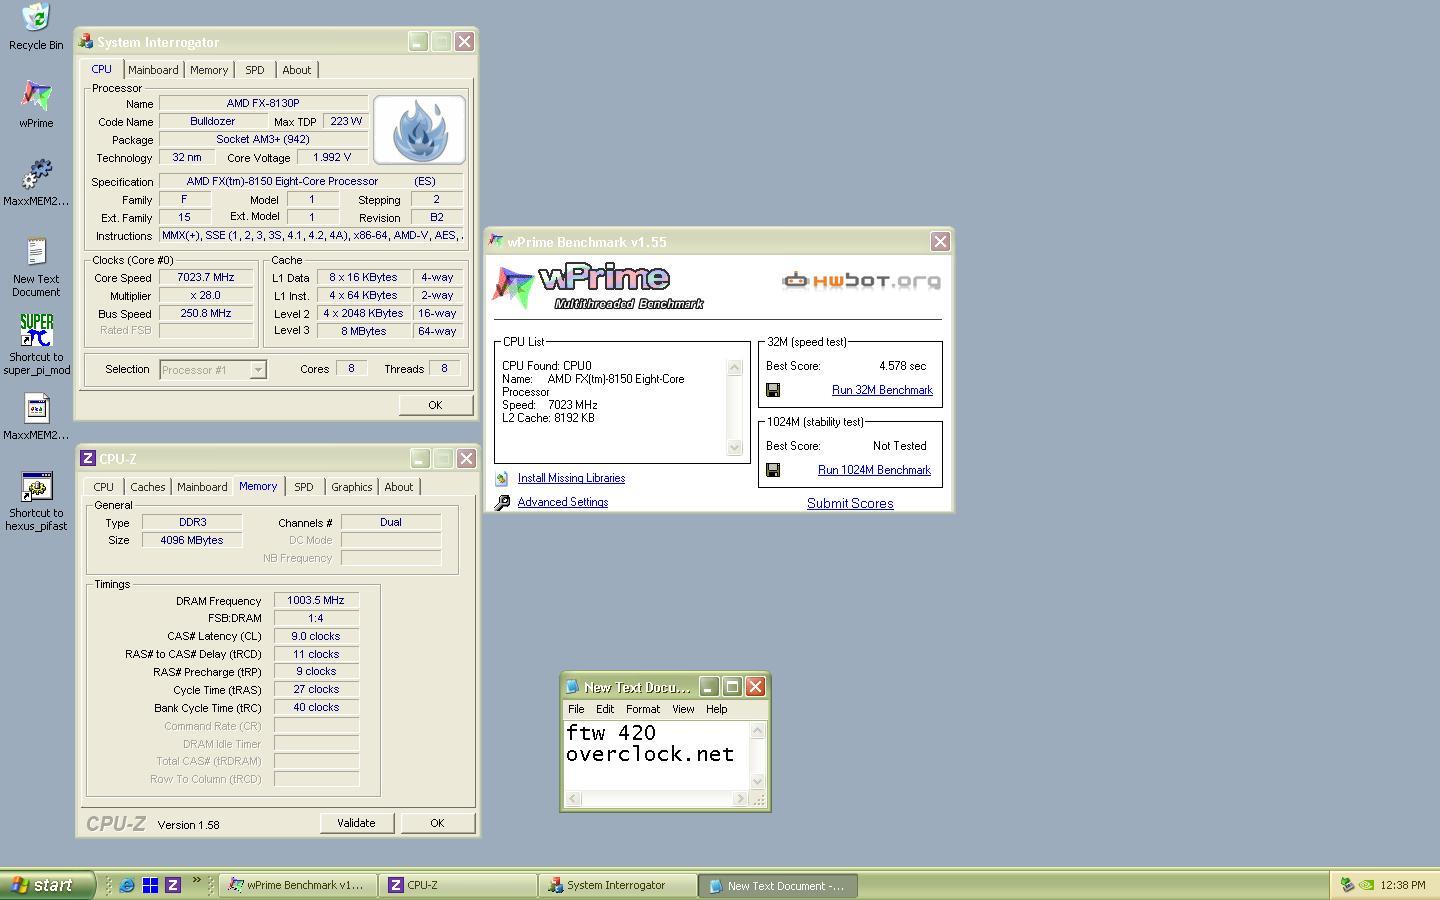Click the save icon for the 1024M score

point(773,470)
